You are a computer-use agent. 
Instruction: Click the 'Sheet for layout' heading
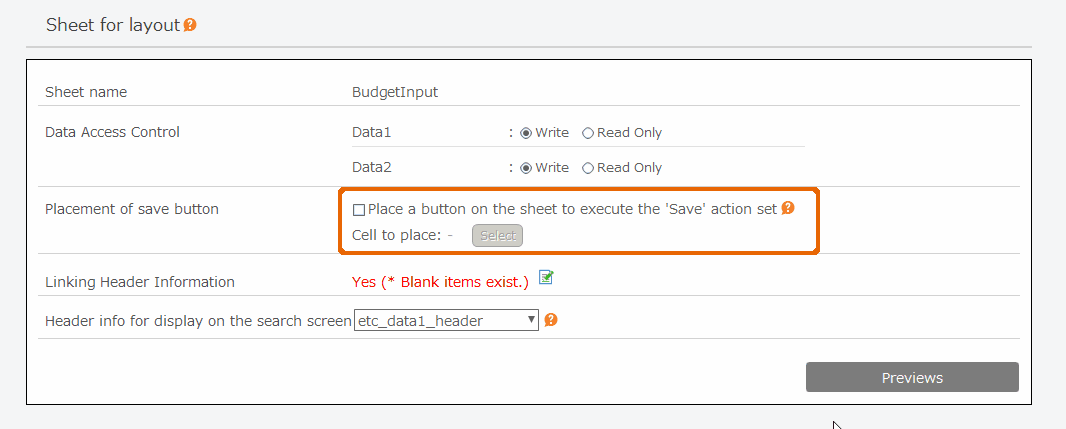coord(112,25)
